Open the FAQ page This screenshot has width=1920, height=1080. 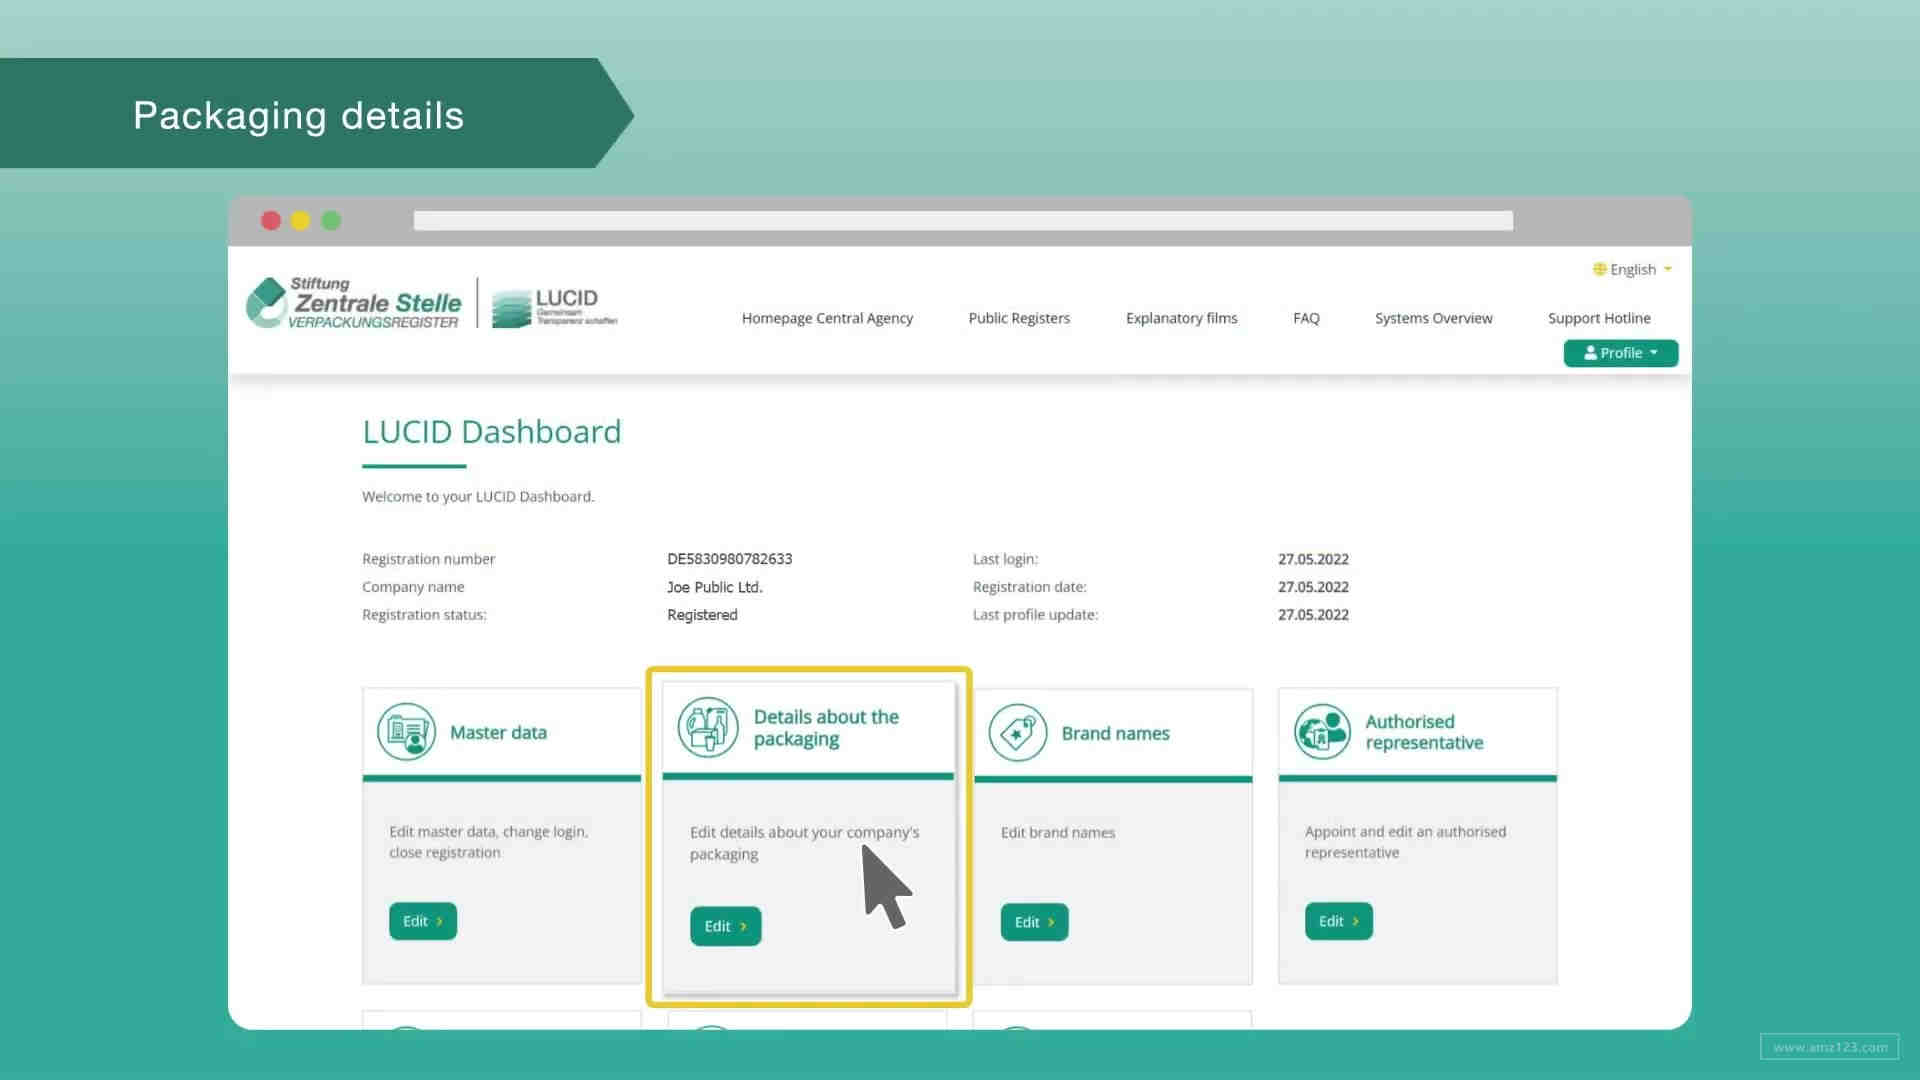coord(1306,318)
